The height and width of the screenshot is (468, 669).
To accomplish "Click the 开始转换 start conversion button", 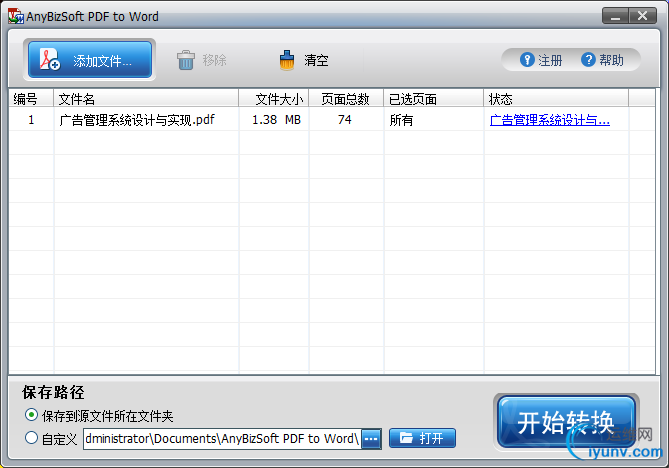I will tap(566, 422).
